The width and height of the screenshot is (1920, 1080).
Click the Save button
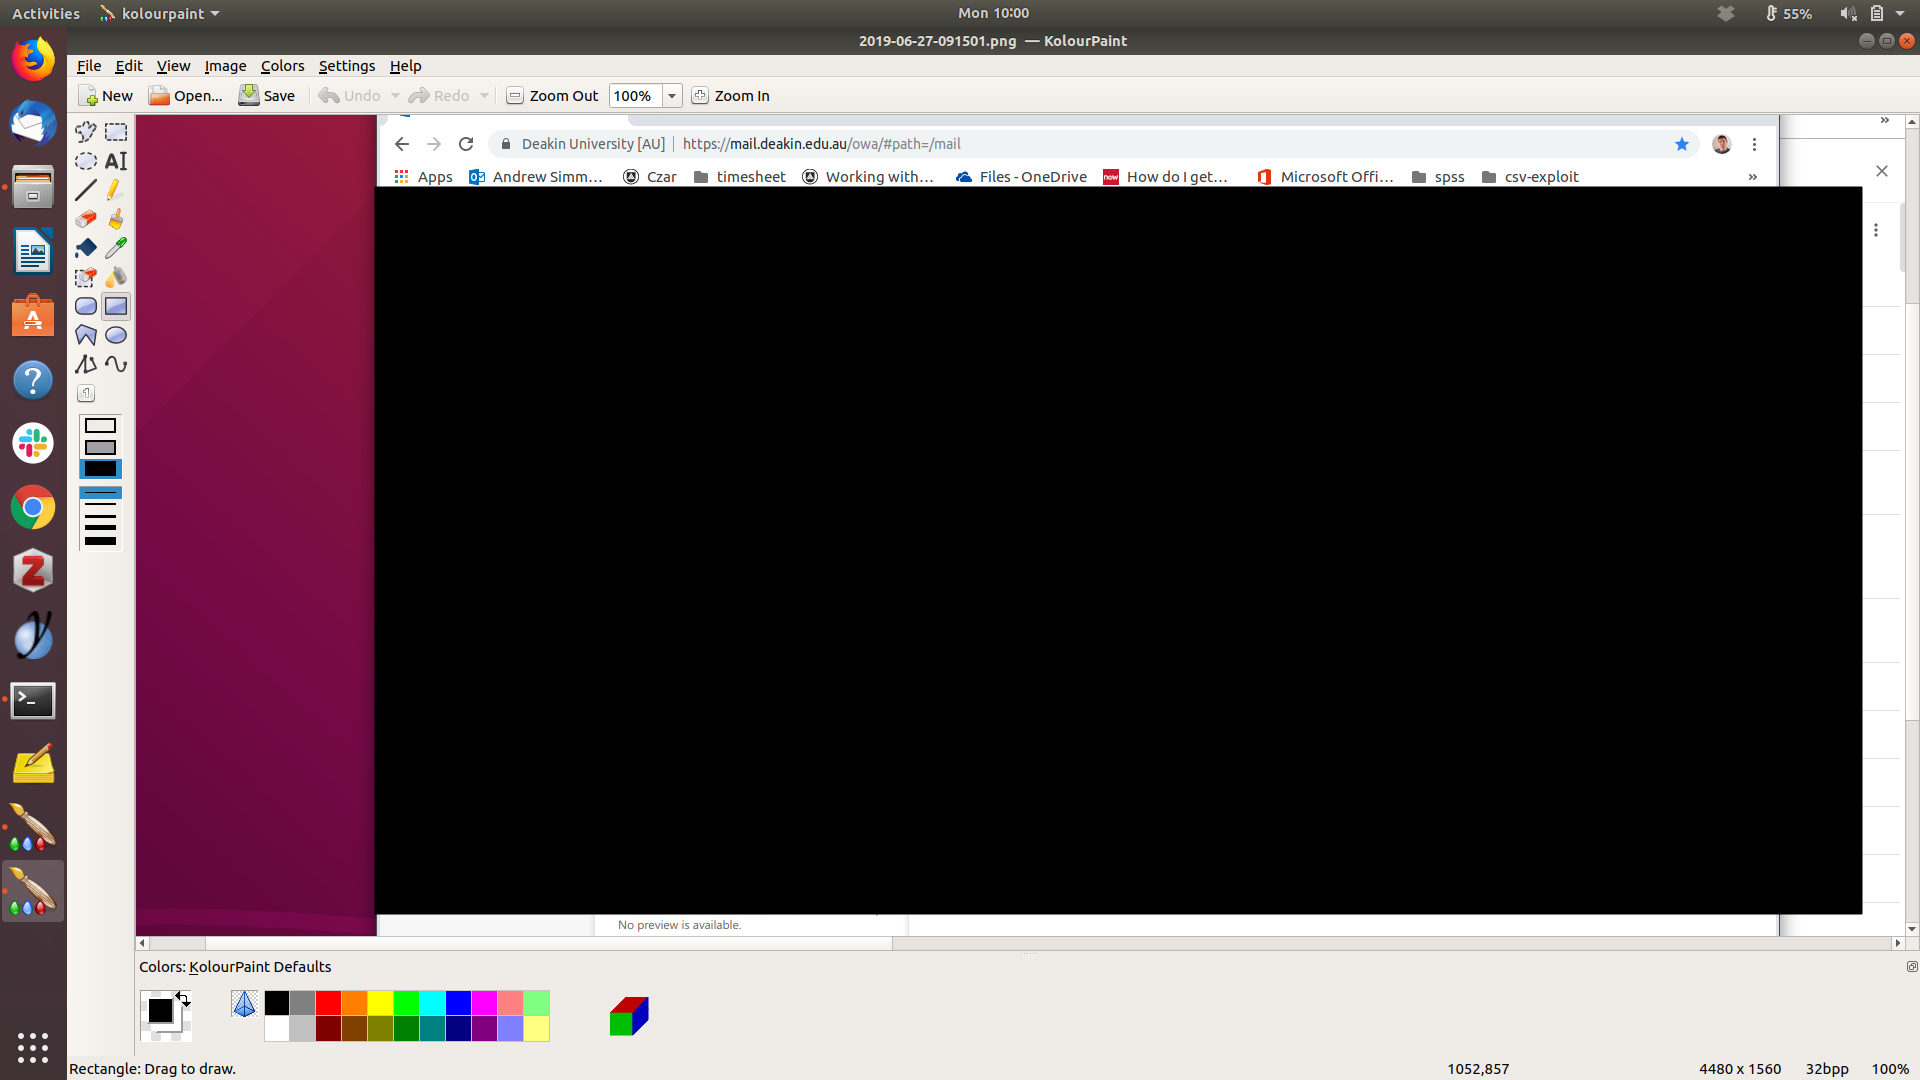[x=267, y=96]
